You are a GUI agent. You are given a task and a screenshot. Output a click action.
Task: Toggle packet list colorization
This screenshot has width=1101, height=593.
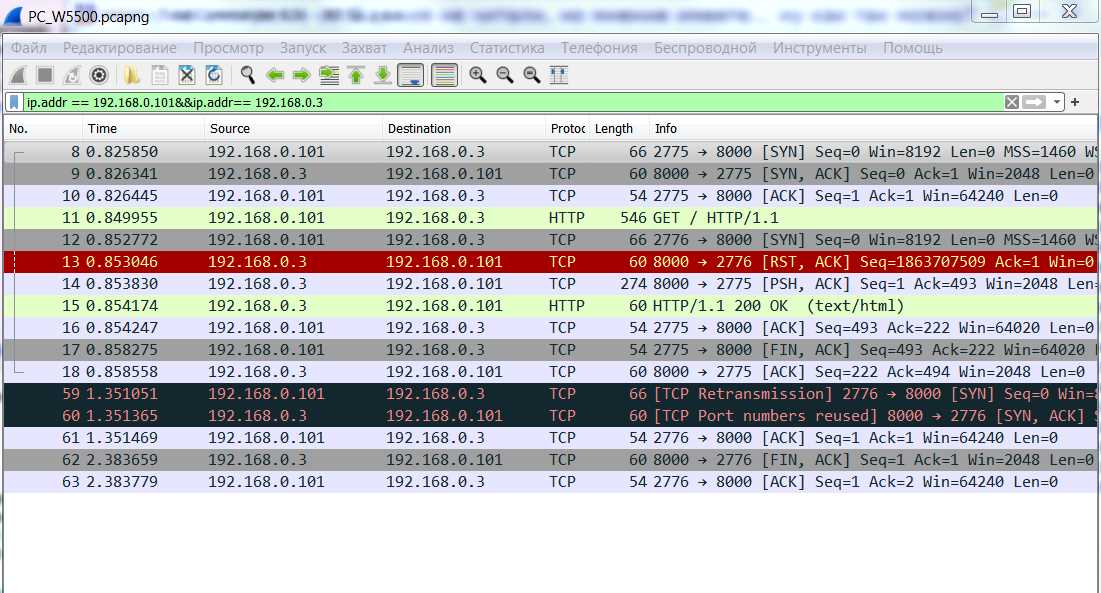coord(445,75)
